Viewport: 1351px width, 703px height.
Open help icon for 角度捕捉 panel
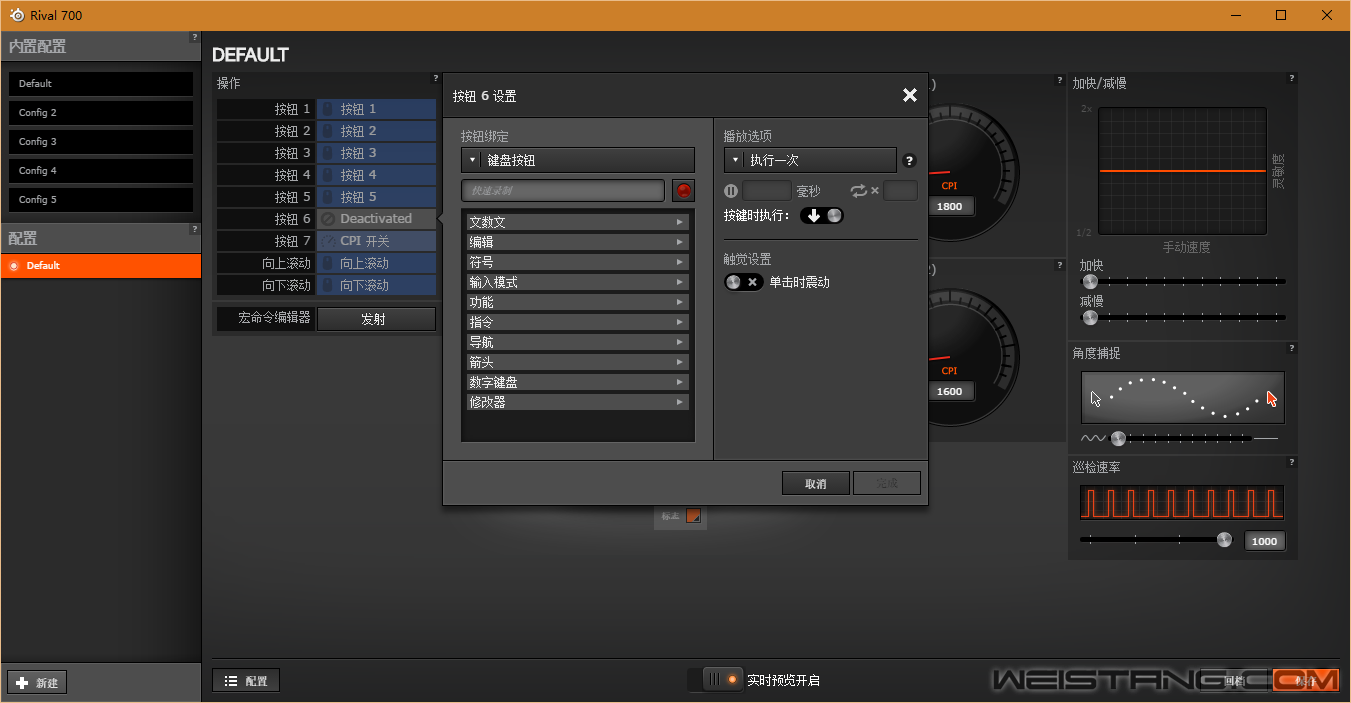1292,348
